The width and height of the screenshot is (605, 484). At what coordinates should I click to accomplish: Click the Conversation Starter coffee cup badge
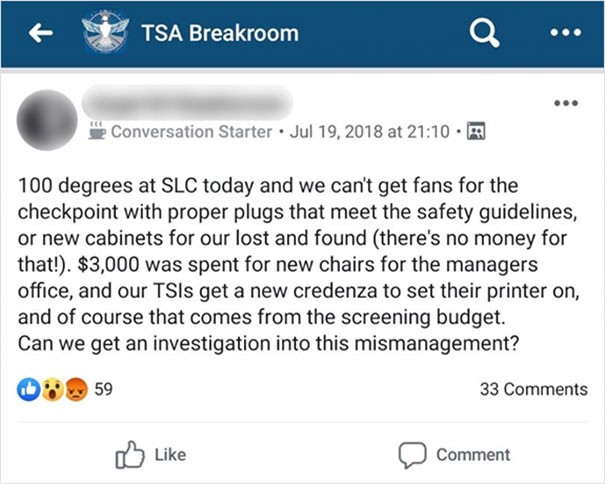(98, 131)
